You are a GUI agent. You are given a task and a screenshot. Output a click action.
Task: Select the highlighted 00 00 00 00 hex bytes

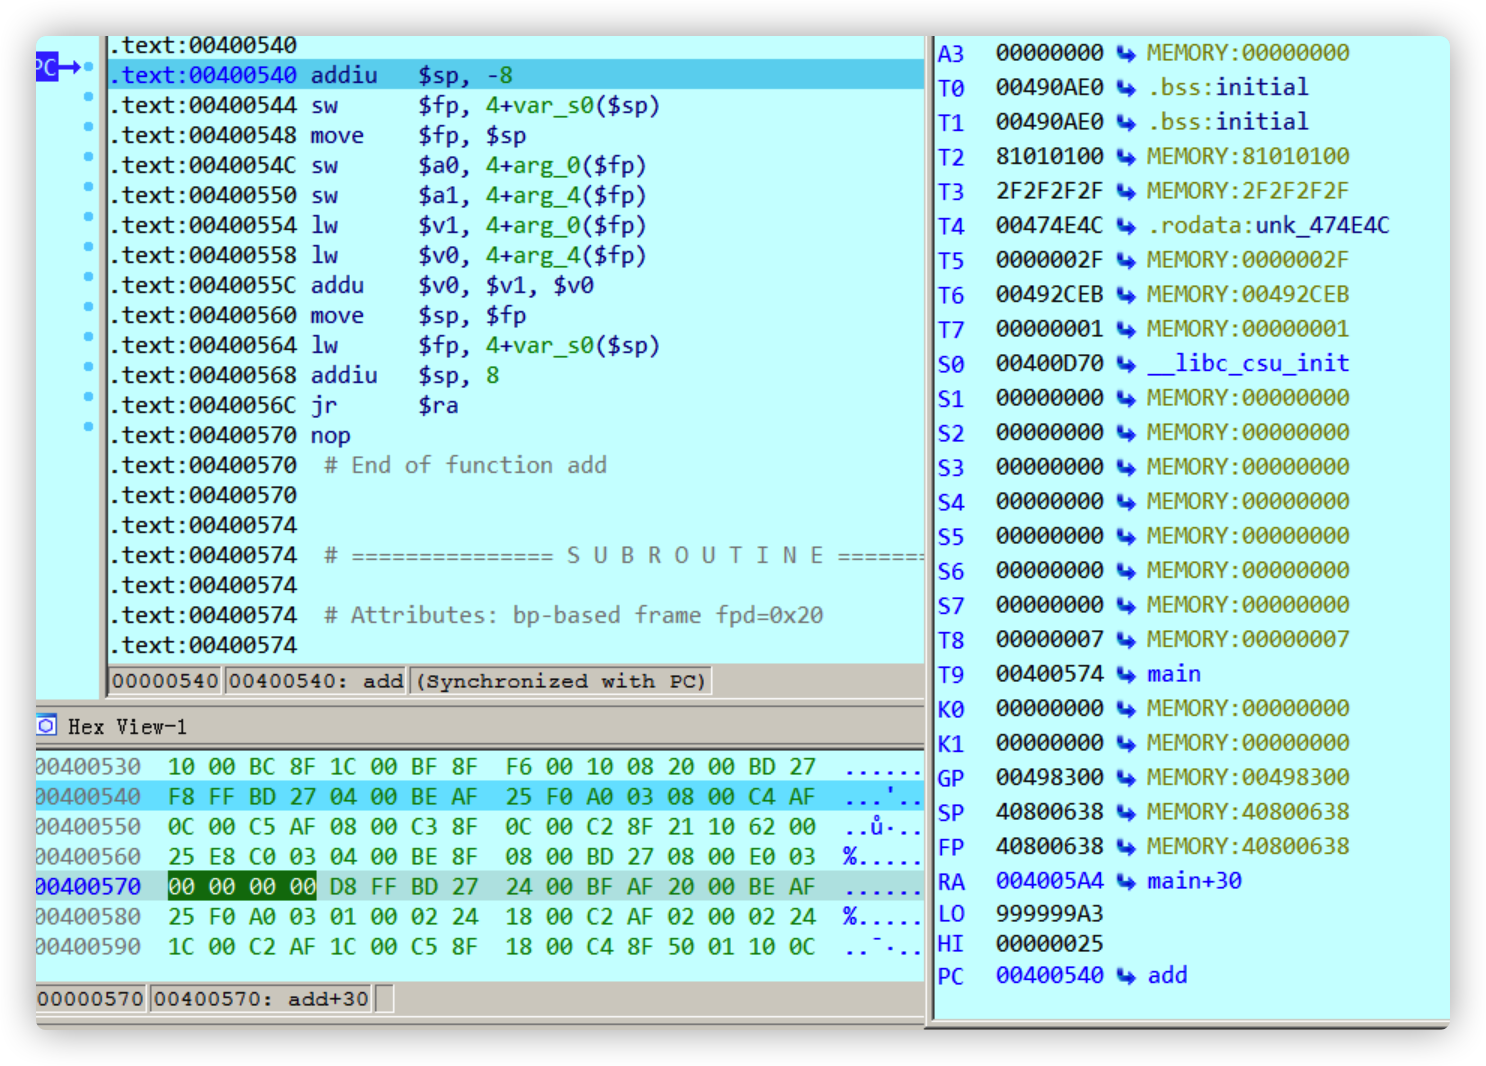[x=242, y=887]
